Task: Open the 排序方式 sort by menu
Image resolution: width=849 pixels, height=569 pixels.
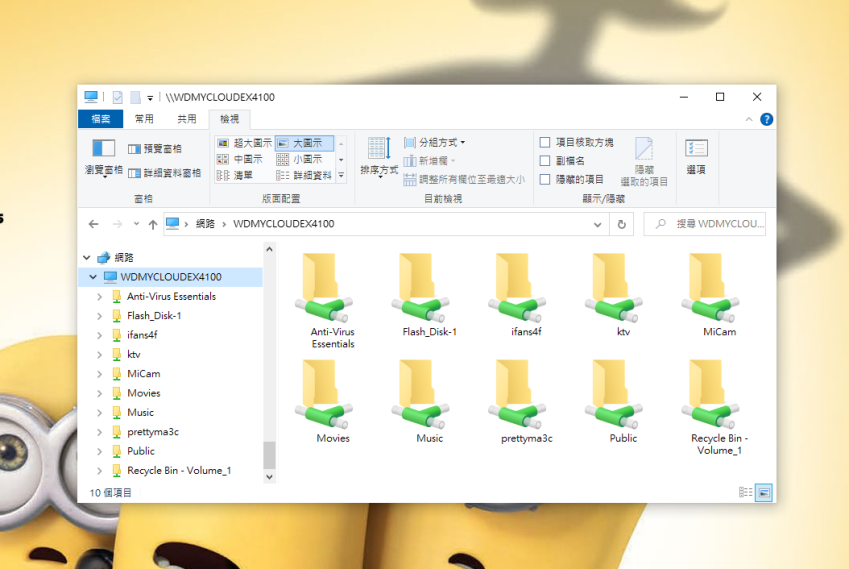Action: coord(379,156)
